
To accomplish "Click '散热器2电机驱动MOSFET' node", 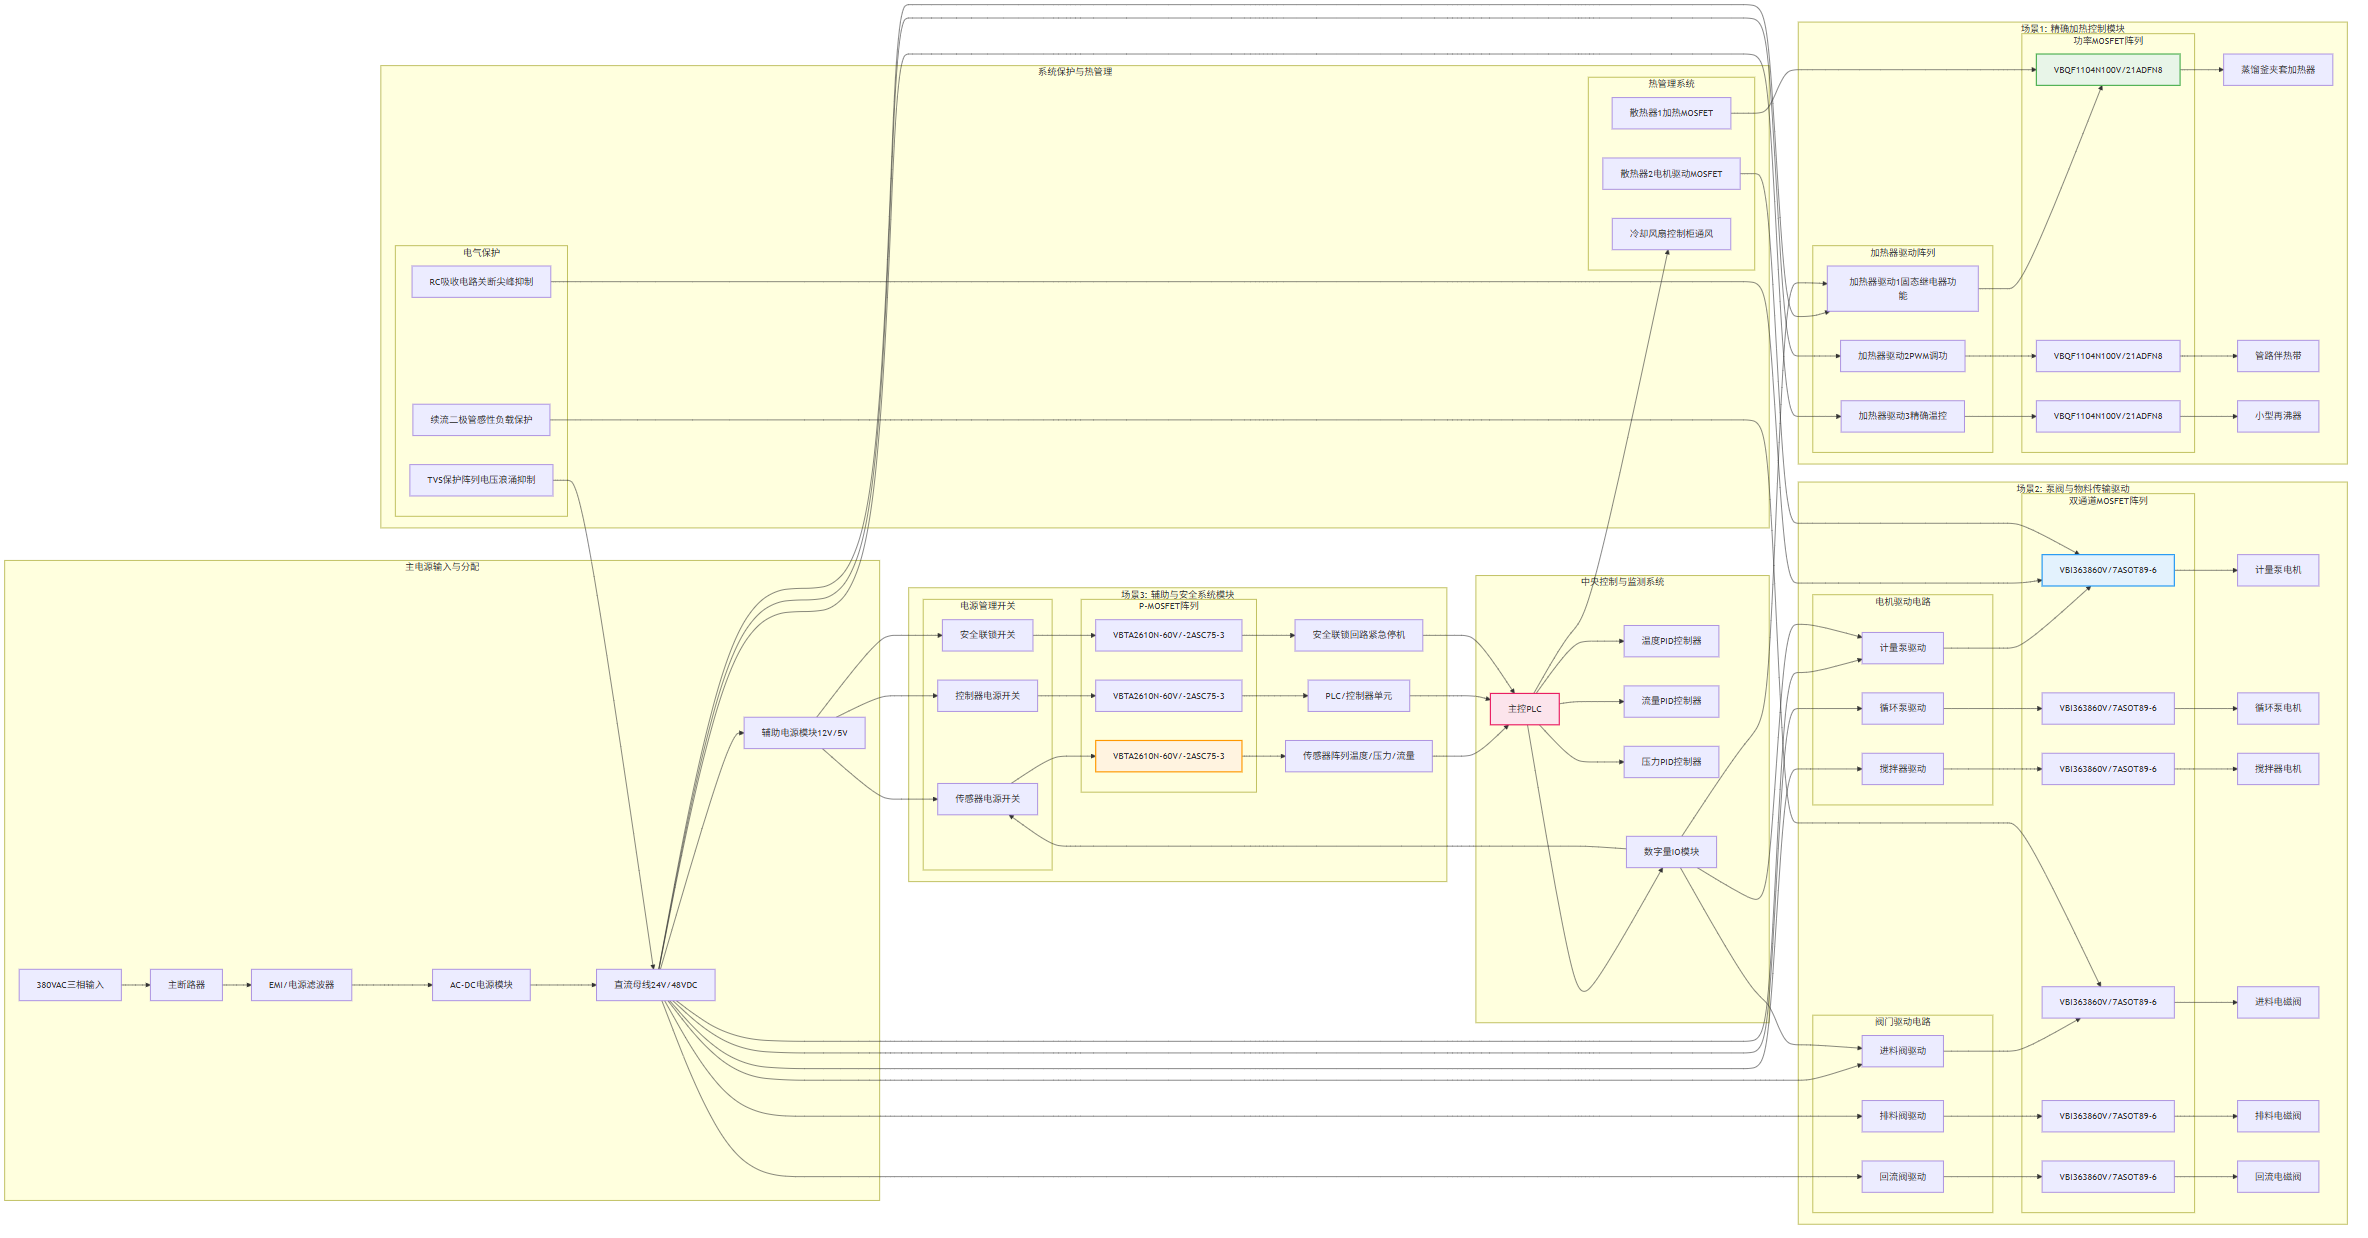I will (1671, 174).
